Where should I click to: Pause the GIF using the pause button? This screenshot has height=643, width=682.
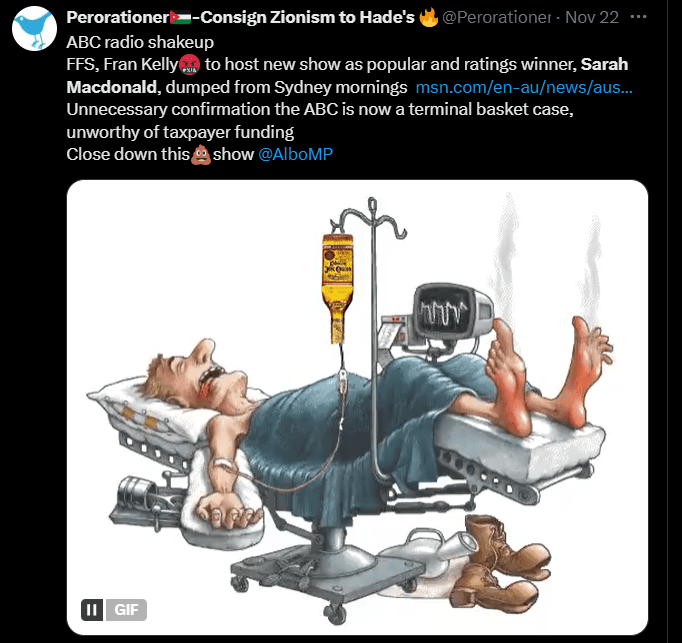click(91, 609)
